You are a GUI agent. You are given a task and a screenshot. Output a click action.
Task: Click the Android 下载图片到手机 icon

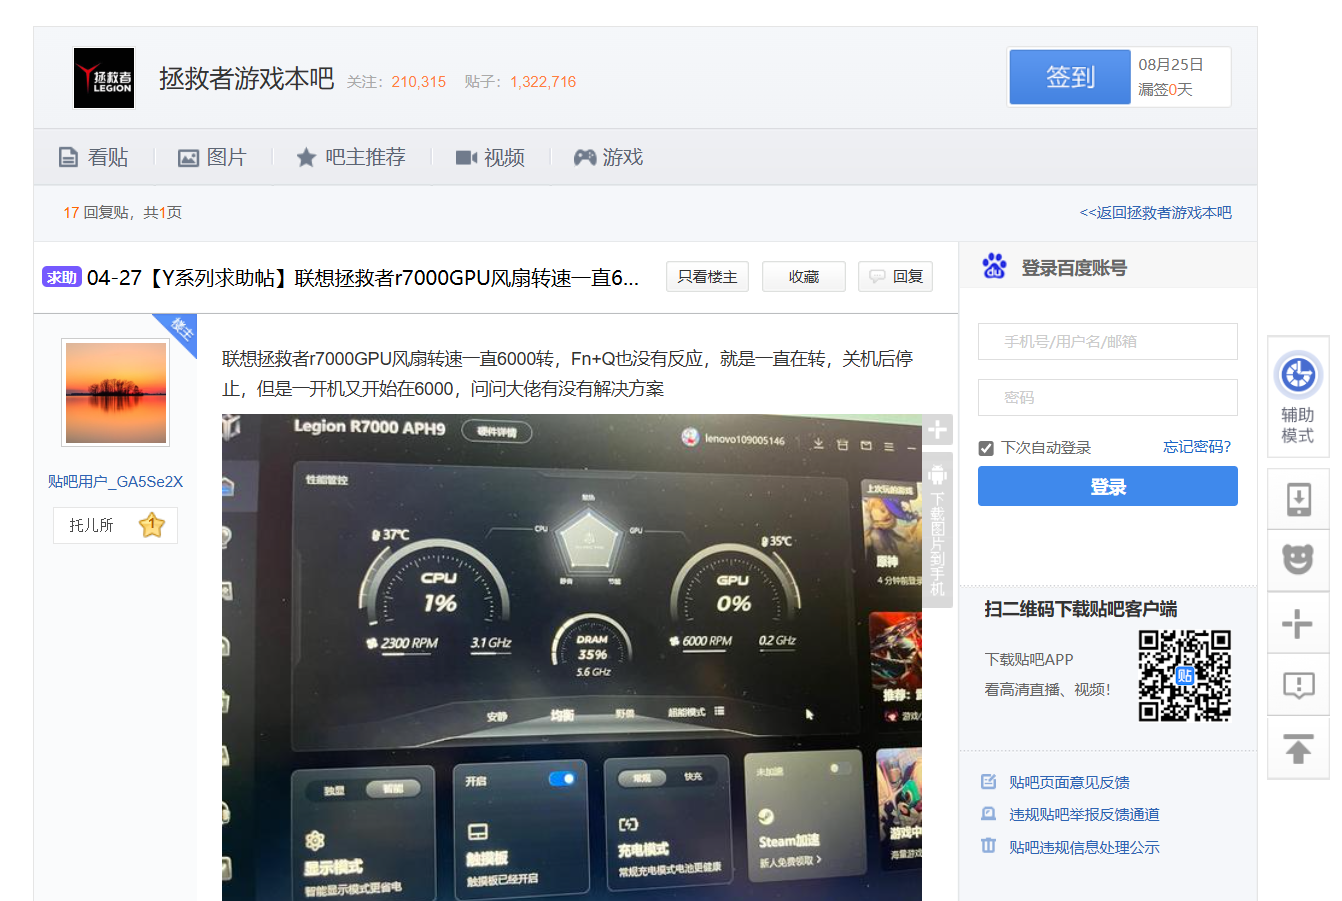(937, 530)
